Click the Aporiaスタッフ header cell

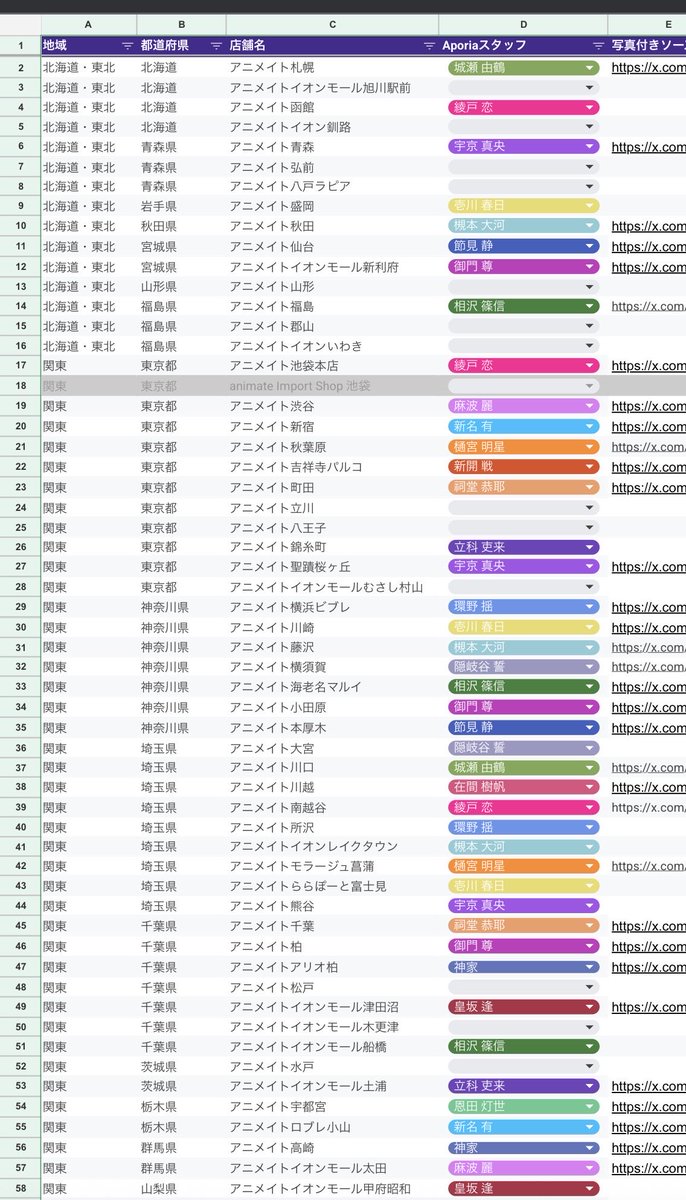click(523, 45)
